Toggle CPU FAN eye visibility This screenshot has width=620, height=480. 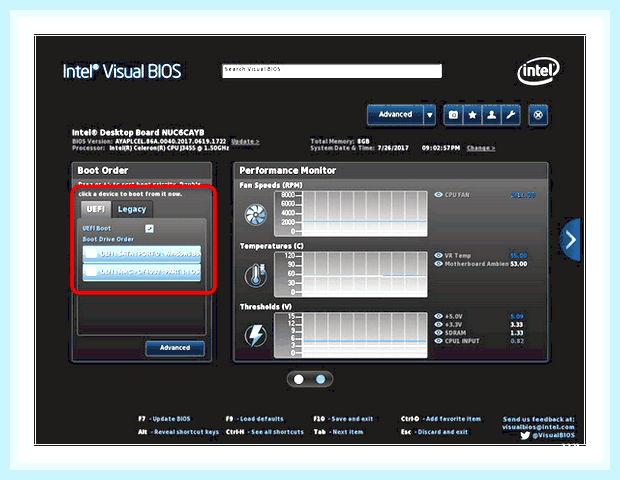click(438, 195)
